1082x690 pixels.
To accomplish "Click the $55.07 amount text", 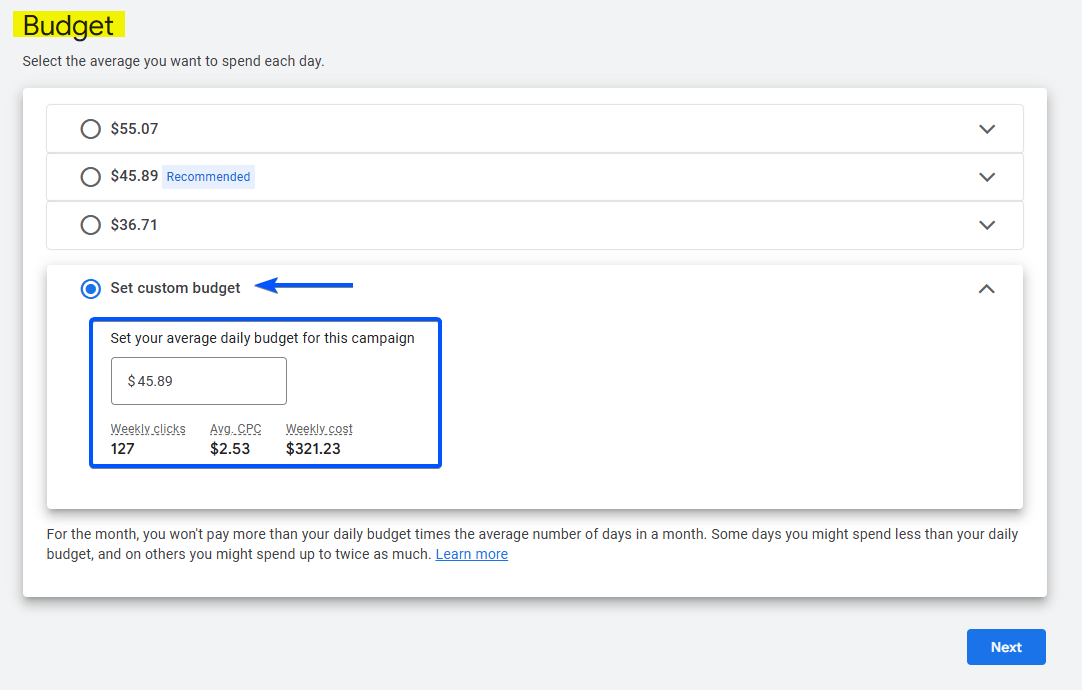I will (x=134, y=129).
